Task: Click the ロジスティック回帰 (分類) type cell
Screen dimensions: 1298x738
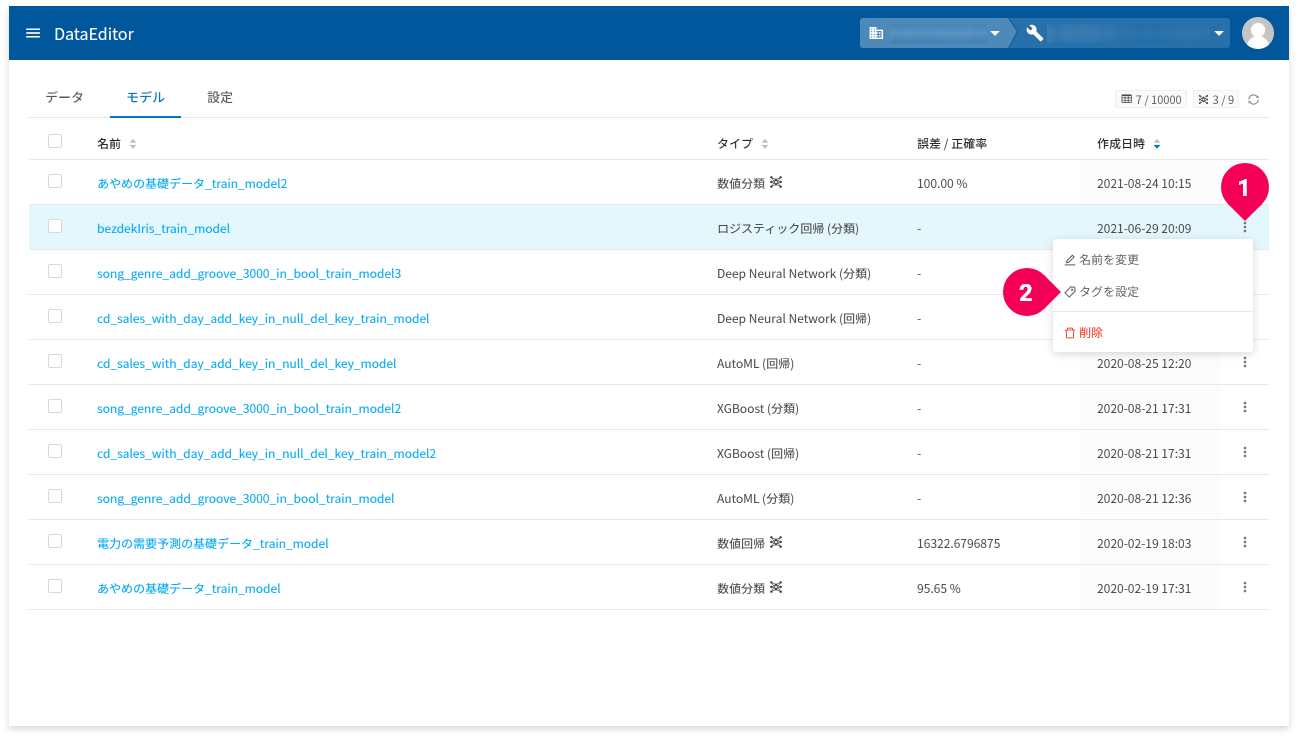Action: pos(788,228)
